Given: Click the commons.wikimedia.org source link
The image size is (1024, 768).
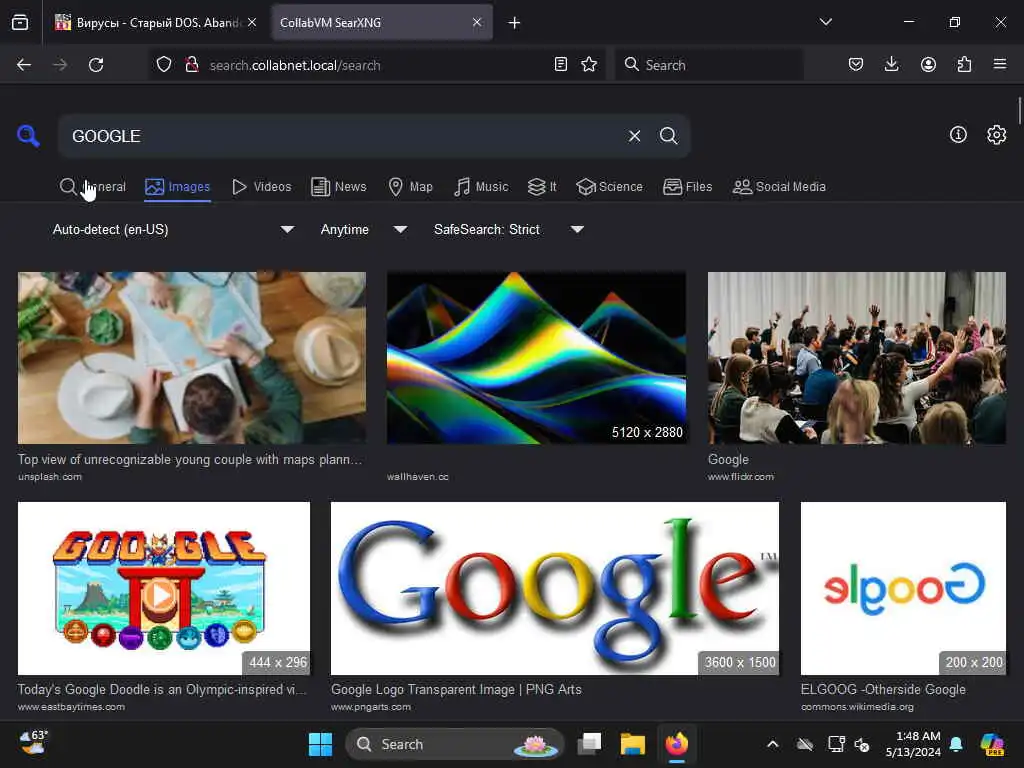Looking at the screenshot, I should pos(857,707).
